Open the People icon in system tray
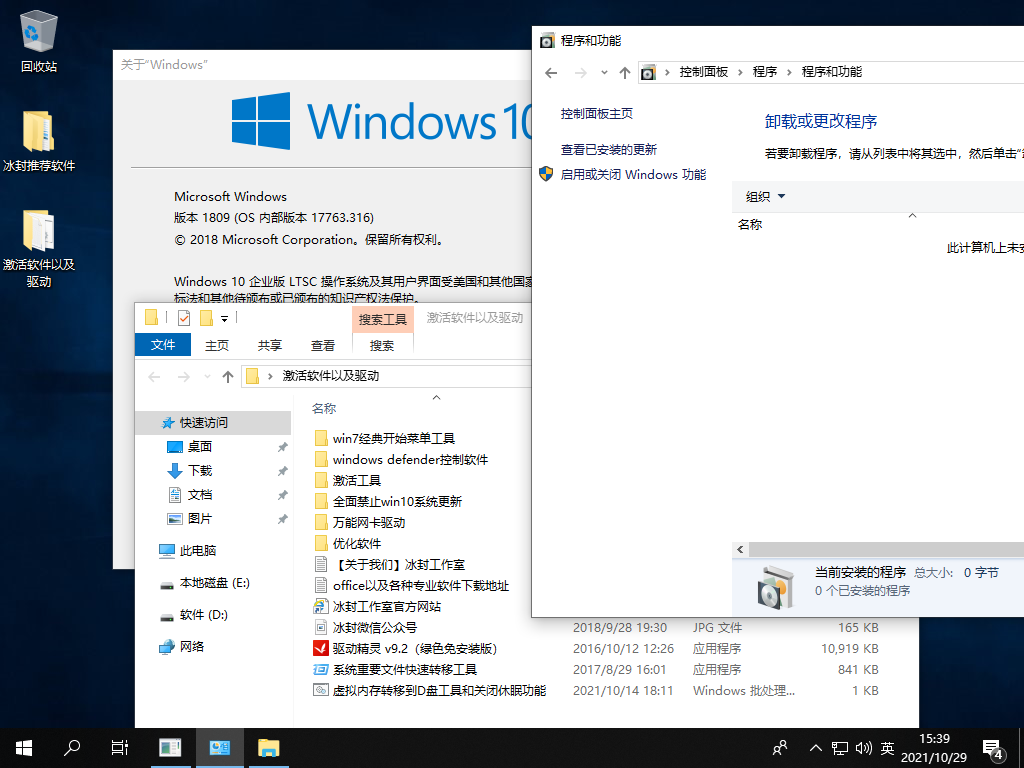1024x768 pixels. click(780, 748)
